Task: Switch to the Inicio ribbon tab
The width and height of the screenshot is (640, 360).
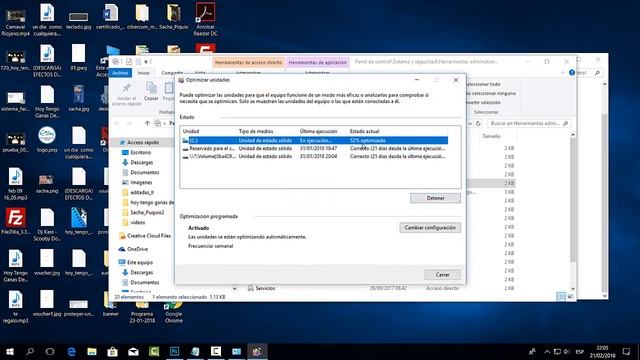Action: 143,73
